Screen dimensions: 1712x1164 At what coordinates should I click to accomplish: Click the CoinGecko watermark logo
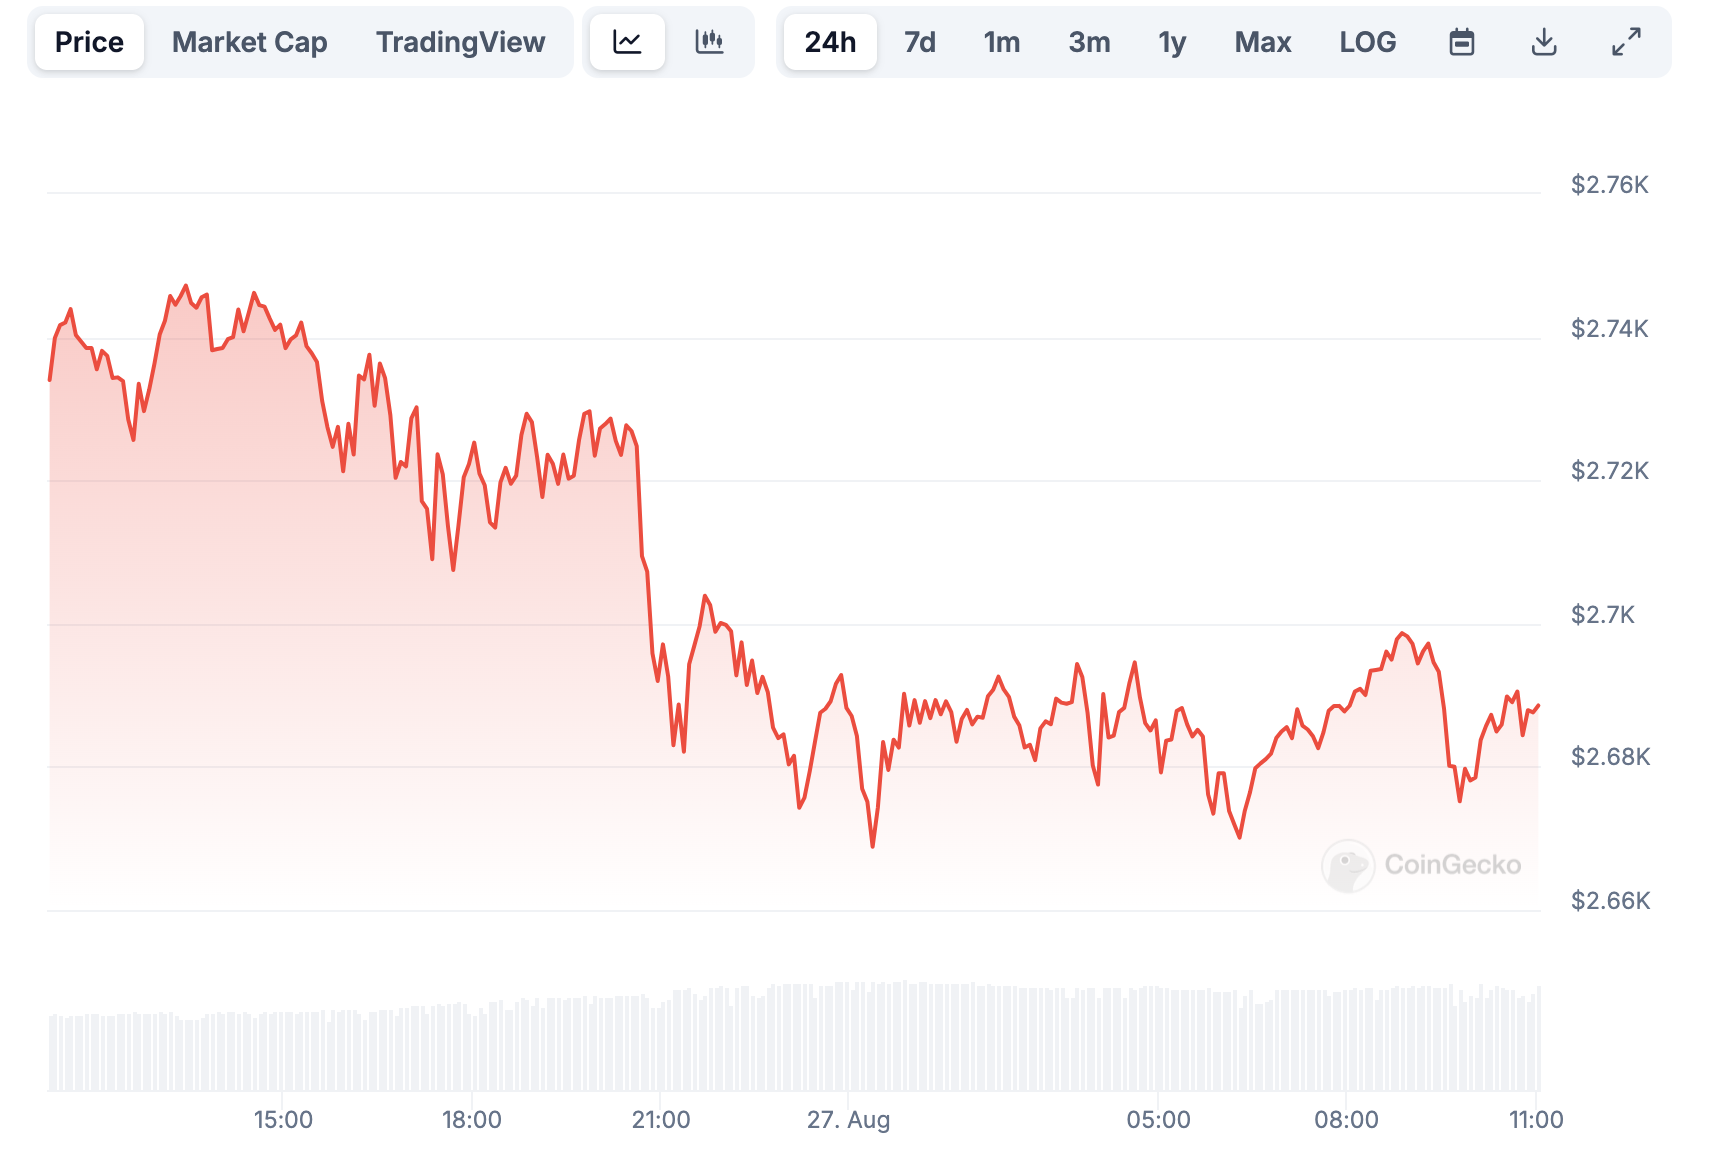tap(1421, 865)
